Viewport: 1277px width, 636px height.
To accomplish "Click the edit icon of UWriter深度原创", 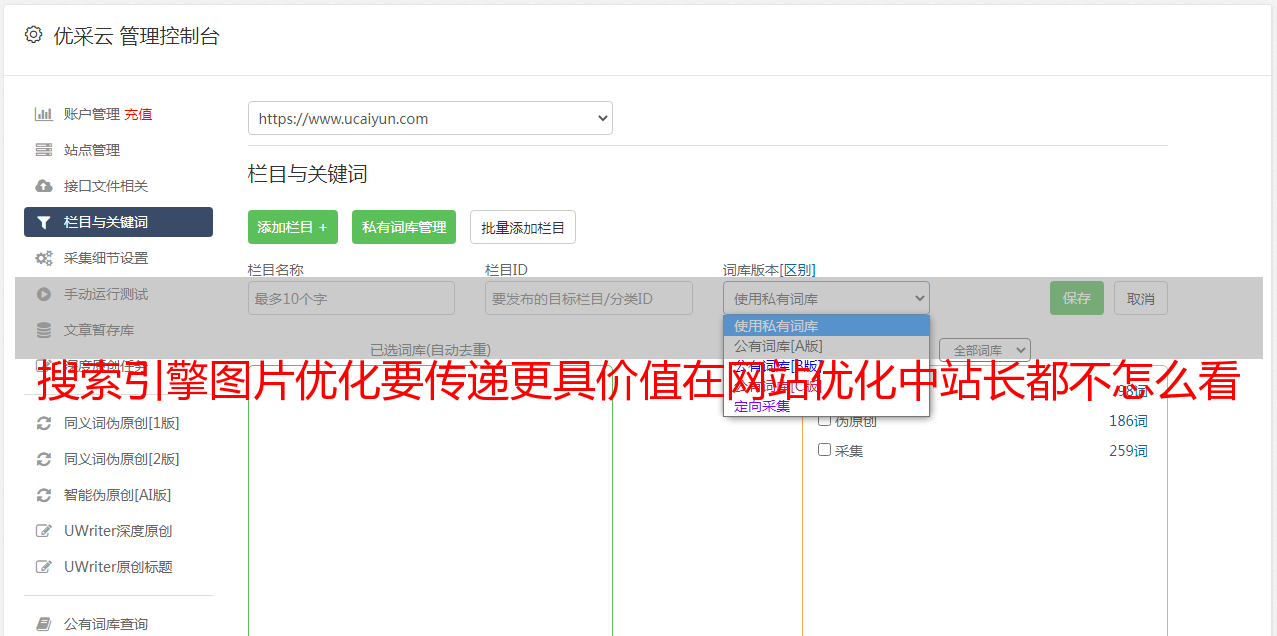I will click(44, 531).
